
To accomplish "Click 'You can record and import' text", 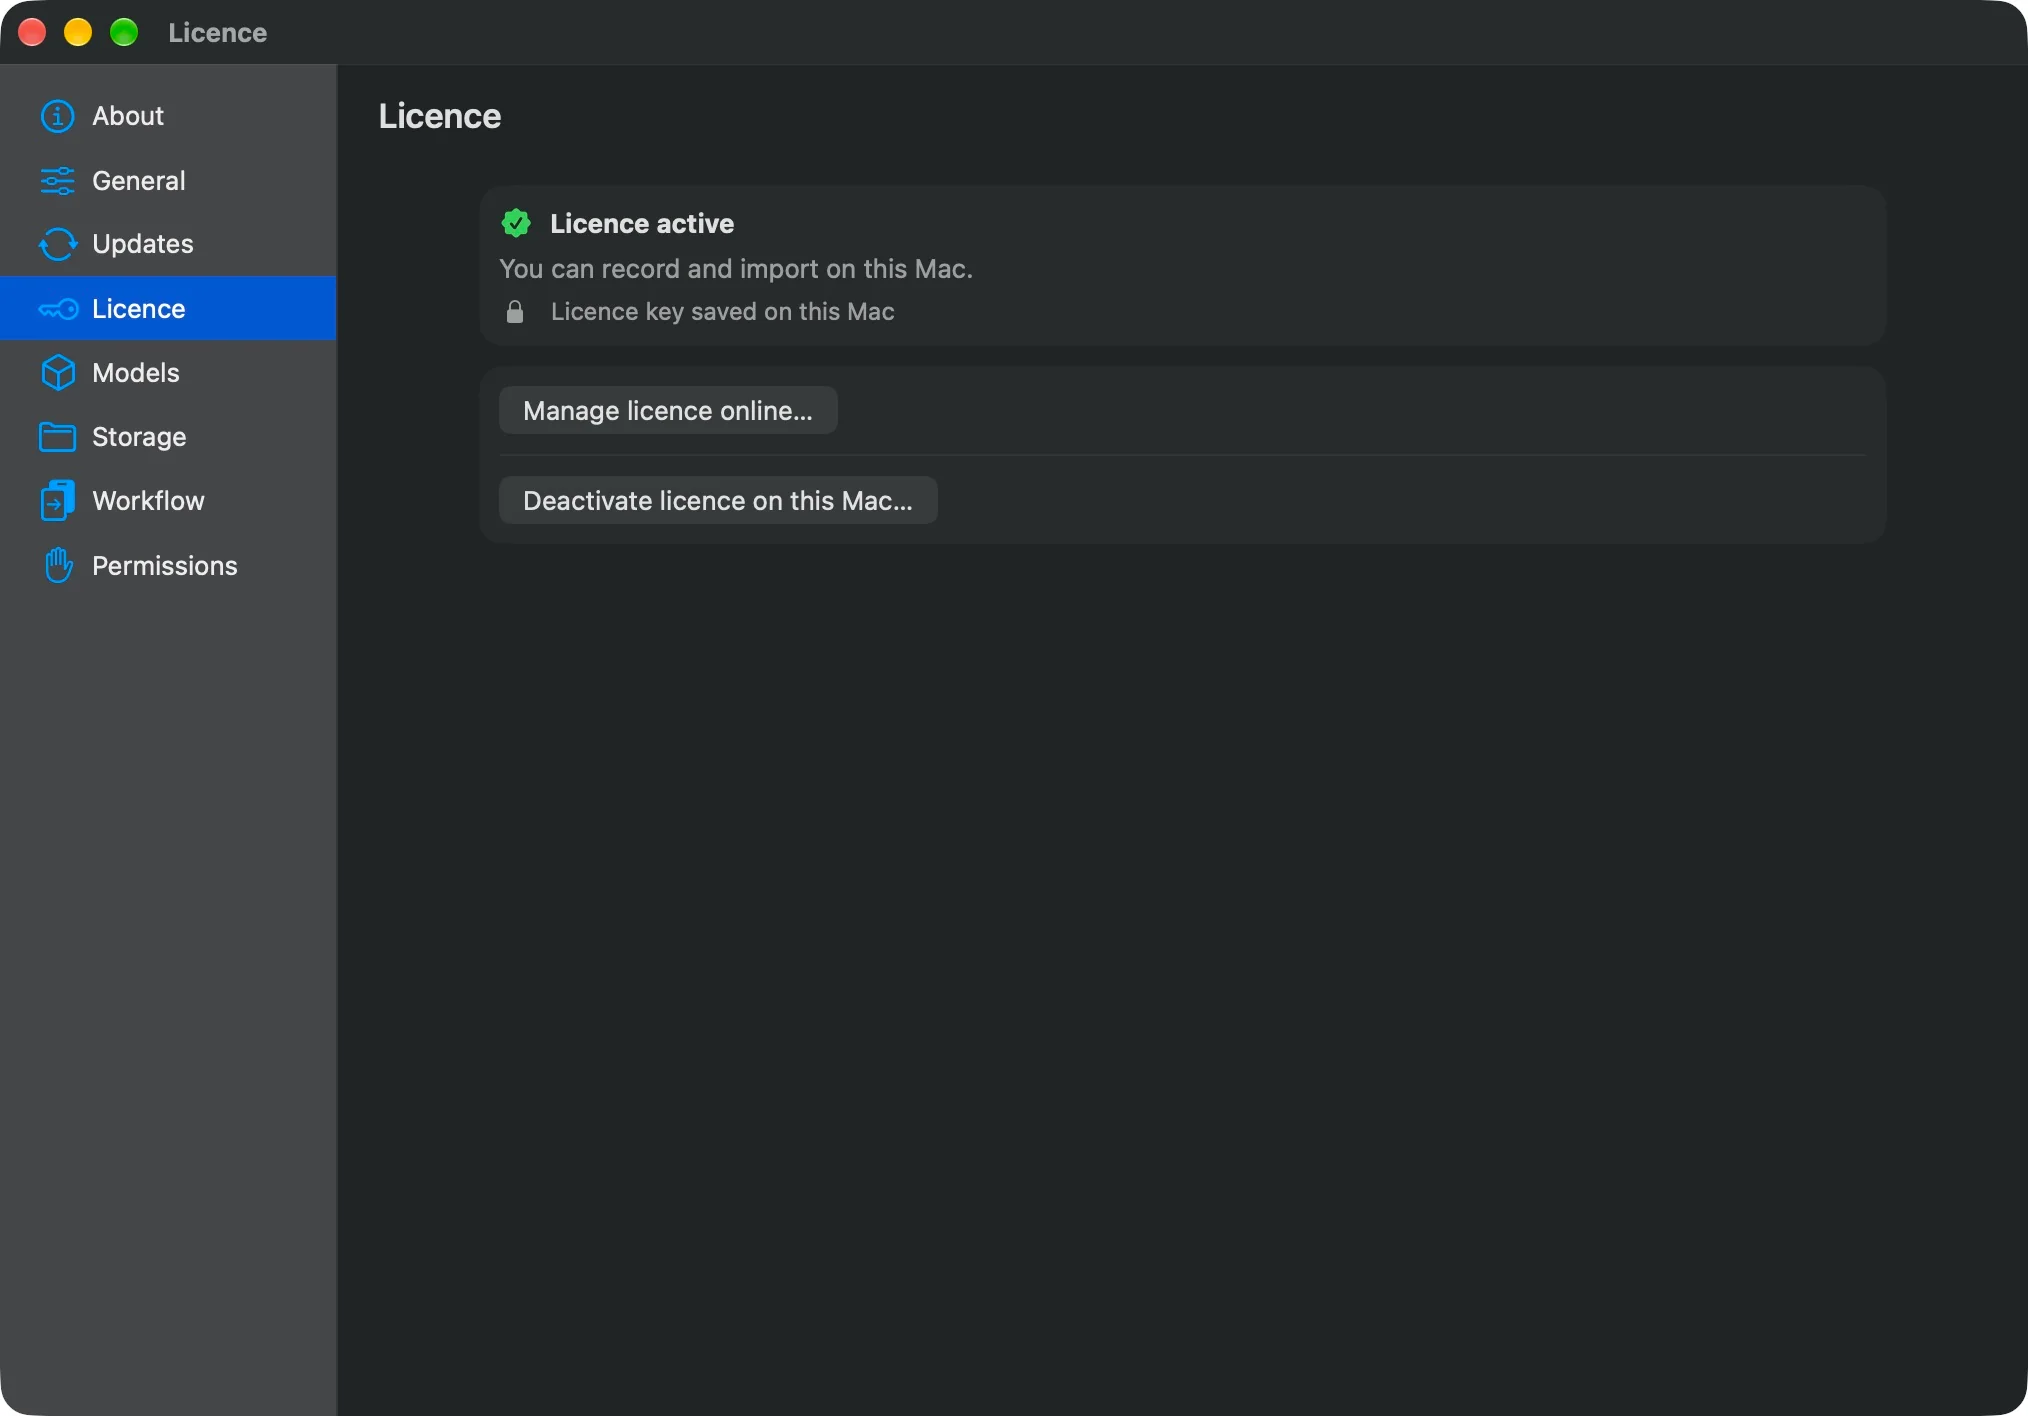I will point(736,269).
